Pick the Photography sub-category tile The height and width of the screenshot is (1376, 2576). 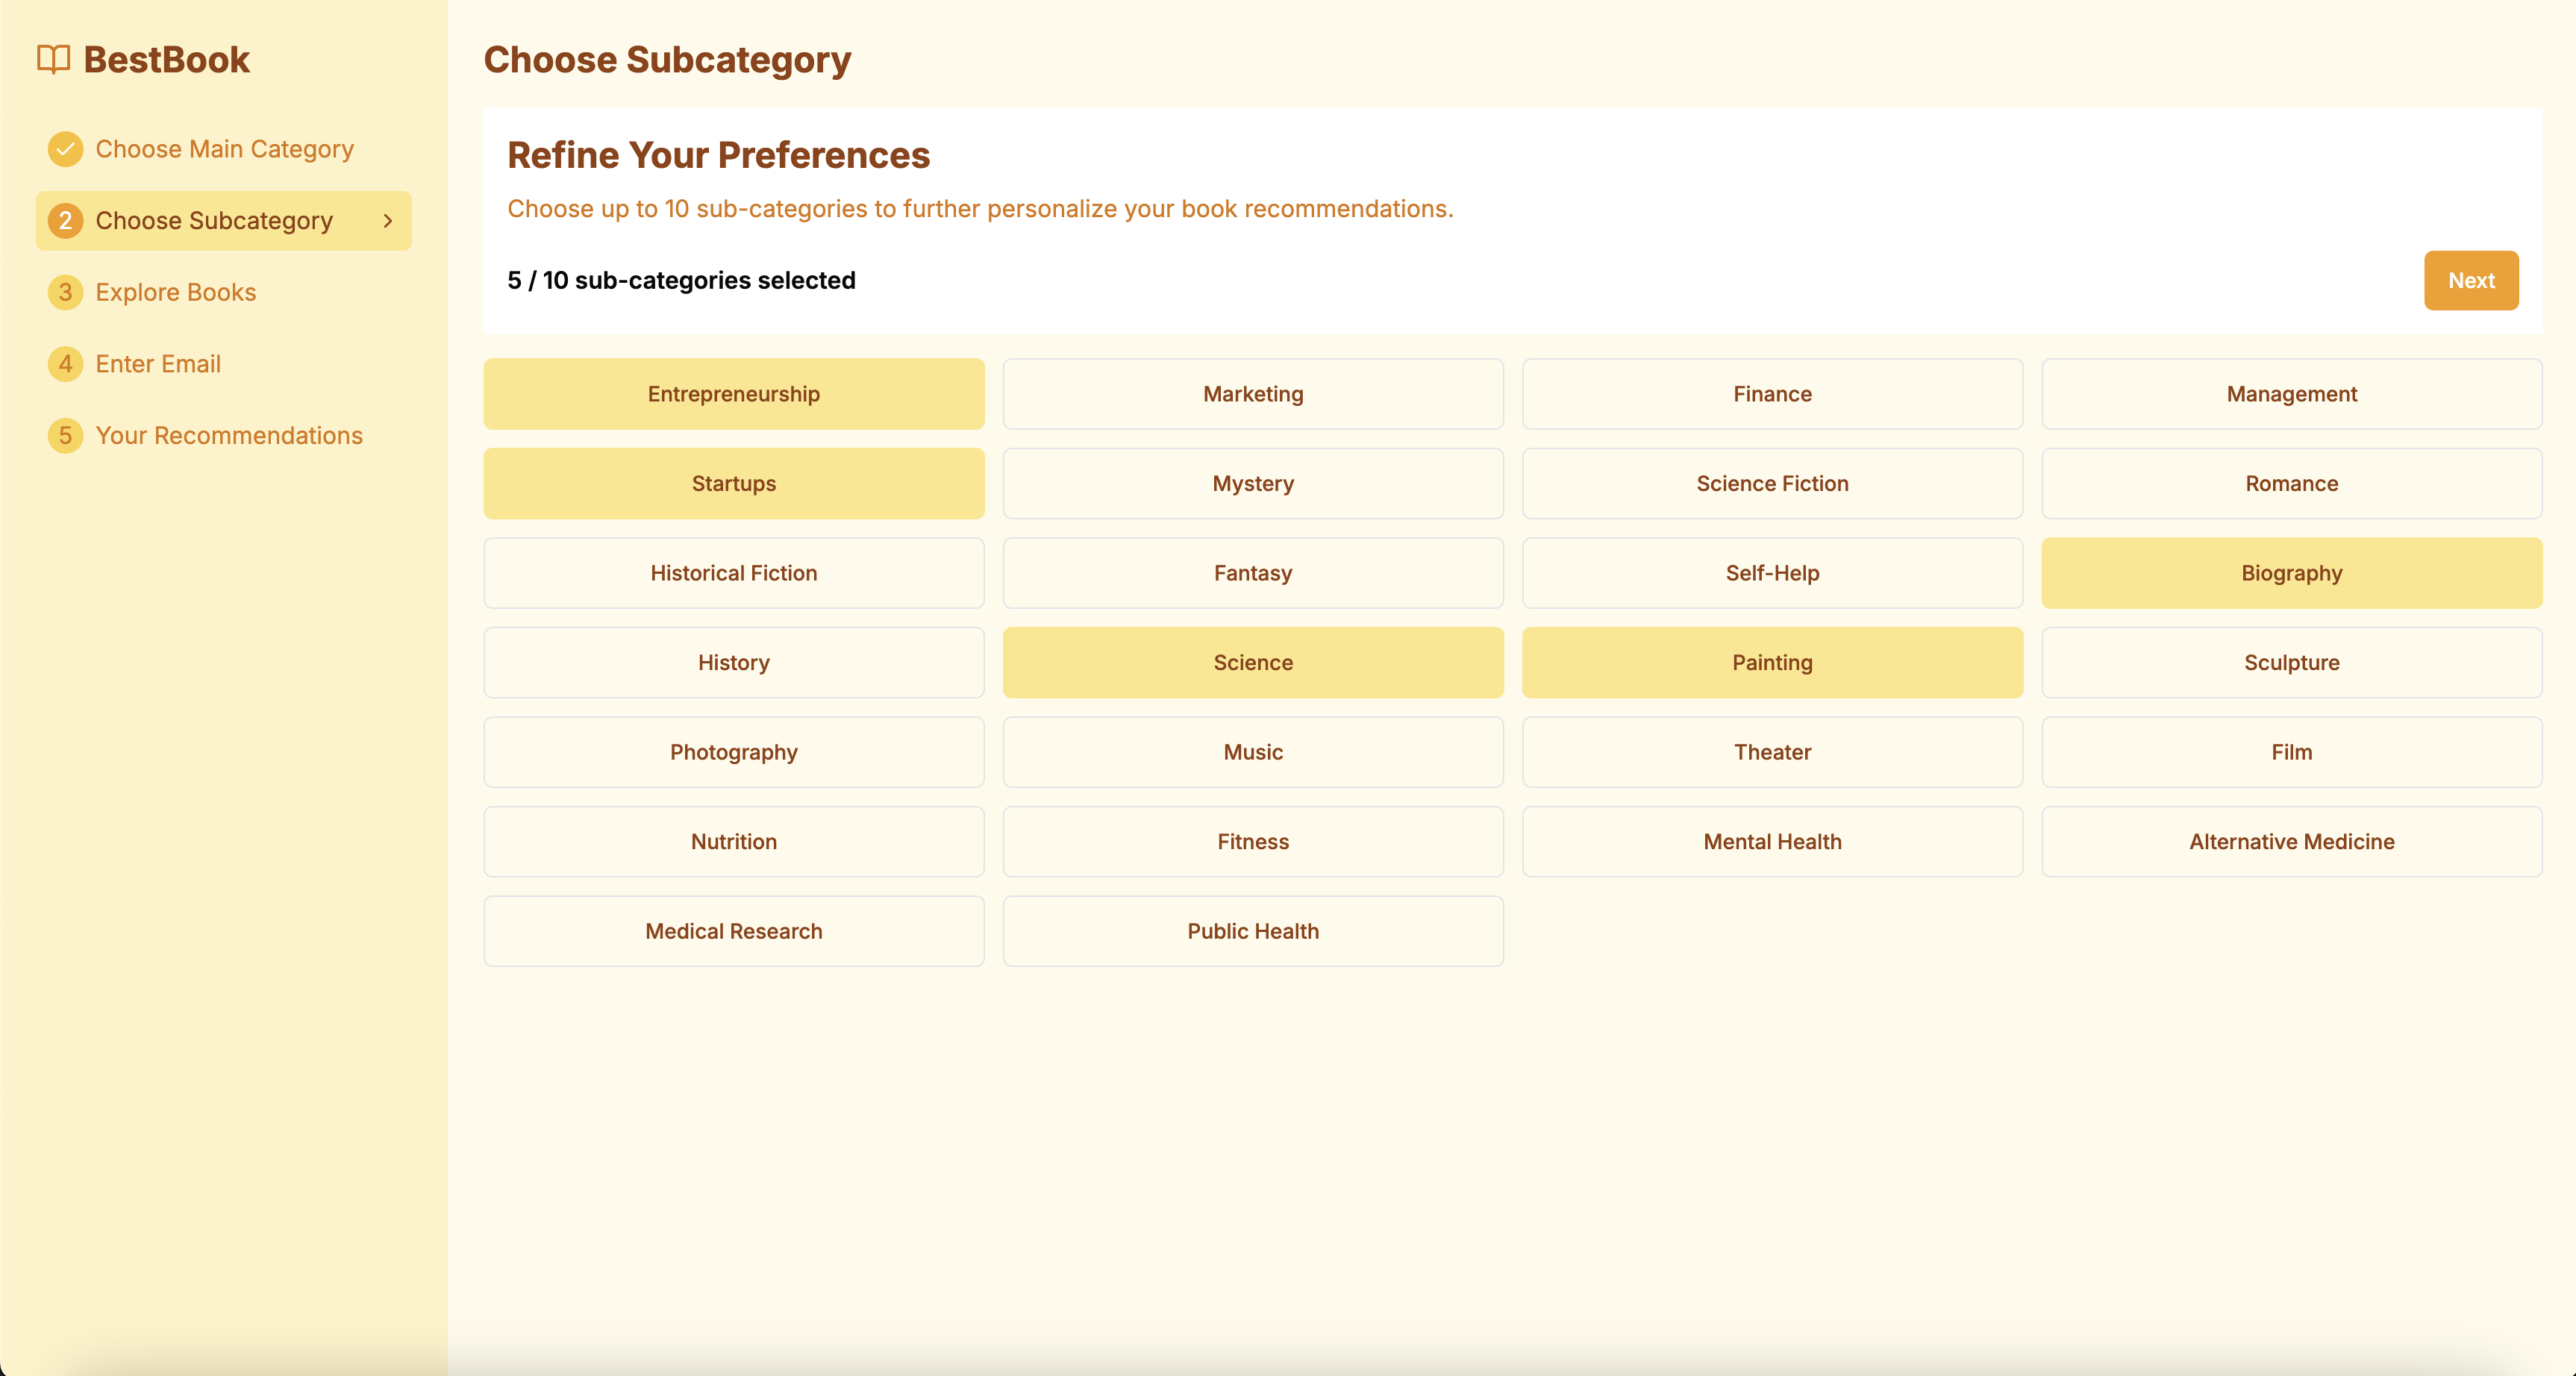pyautogui.click(x=733, y=752)
